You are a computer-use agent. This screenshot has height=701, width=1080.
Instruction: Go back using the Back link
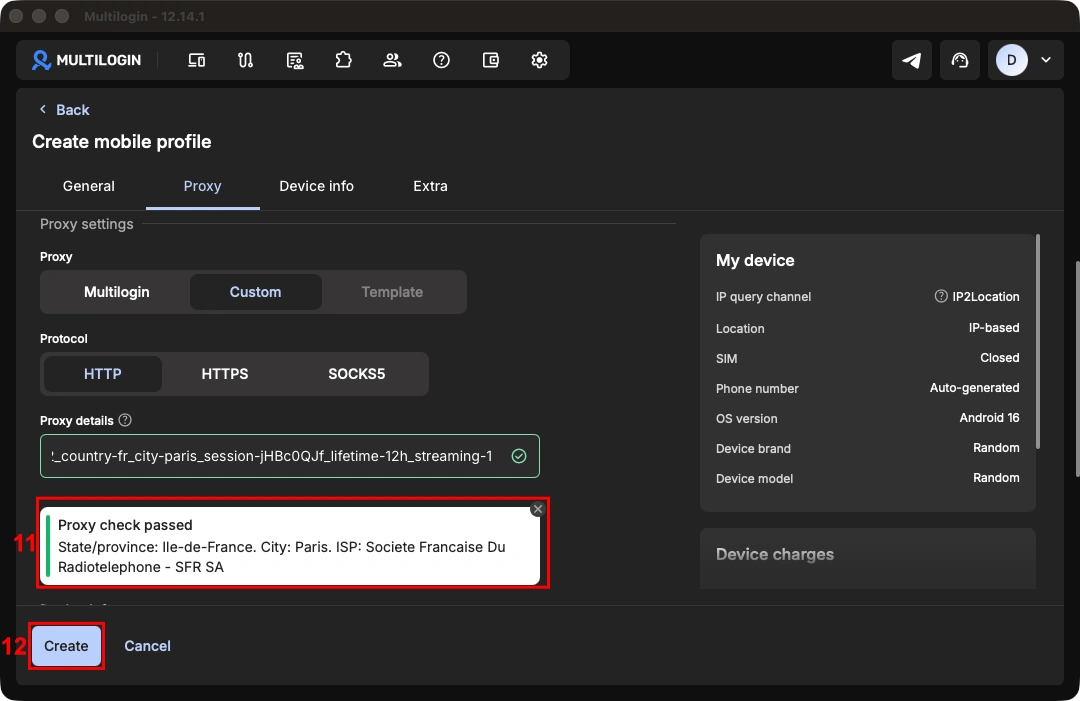pos(64,110)
